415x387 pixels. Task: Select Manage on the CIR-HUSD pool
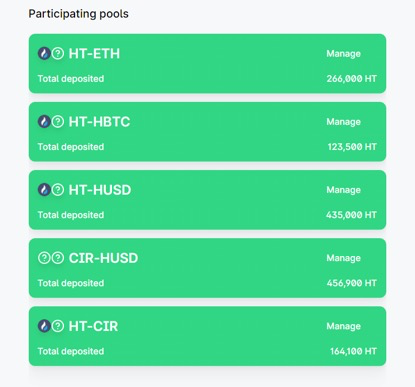tap(343, 258)
